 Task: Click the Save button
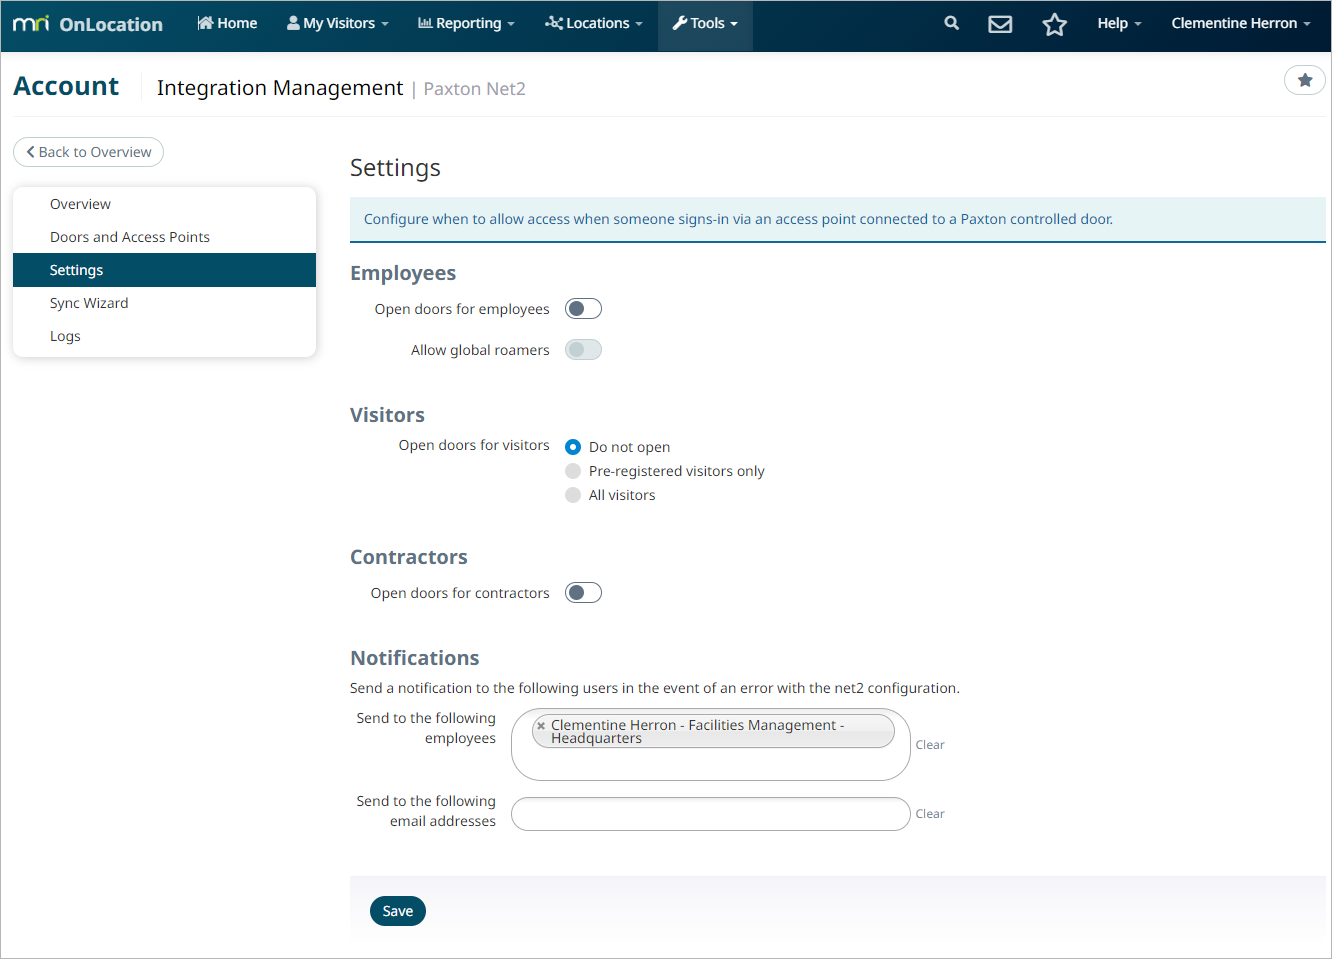[398, 911]
